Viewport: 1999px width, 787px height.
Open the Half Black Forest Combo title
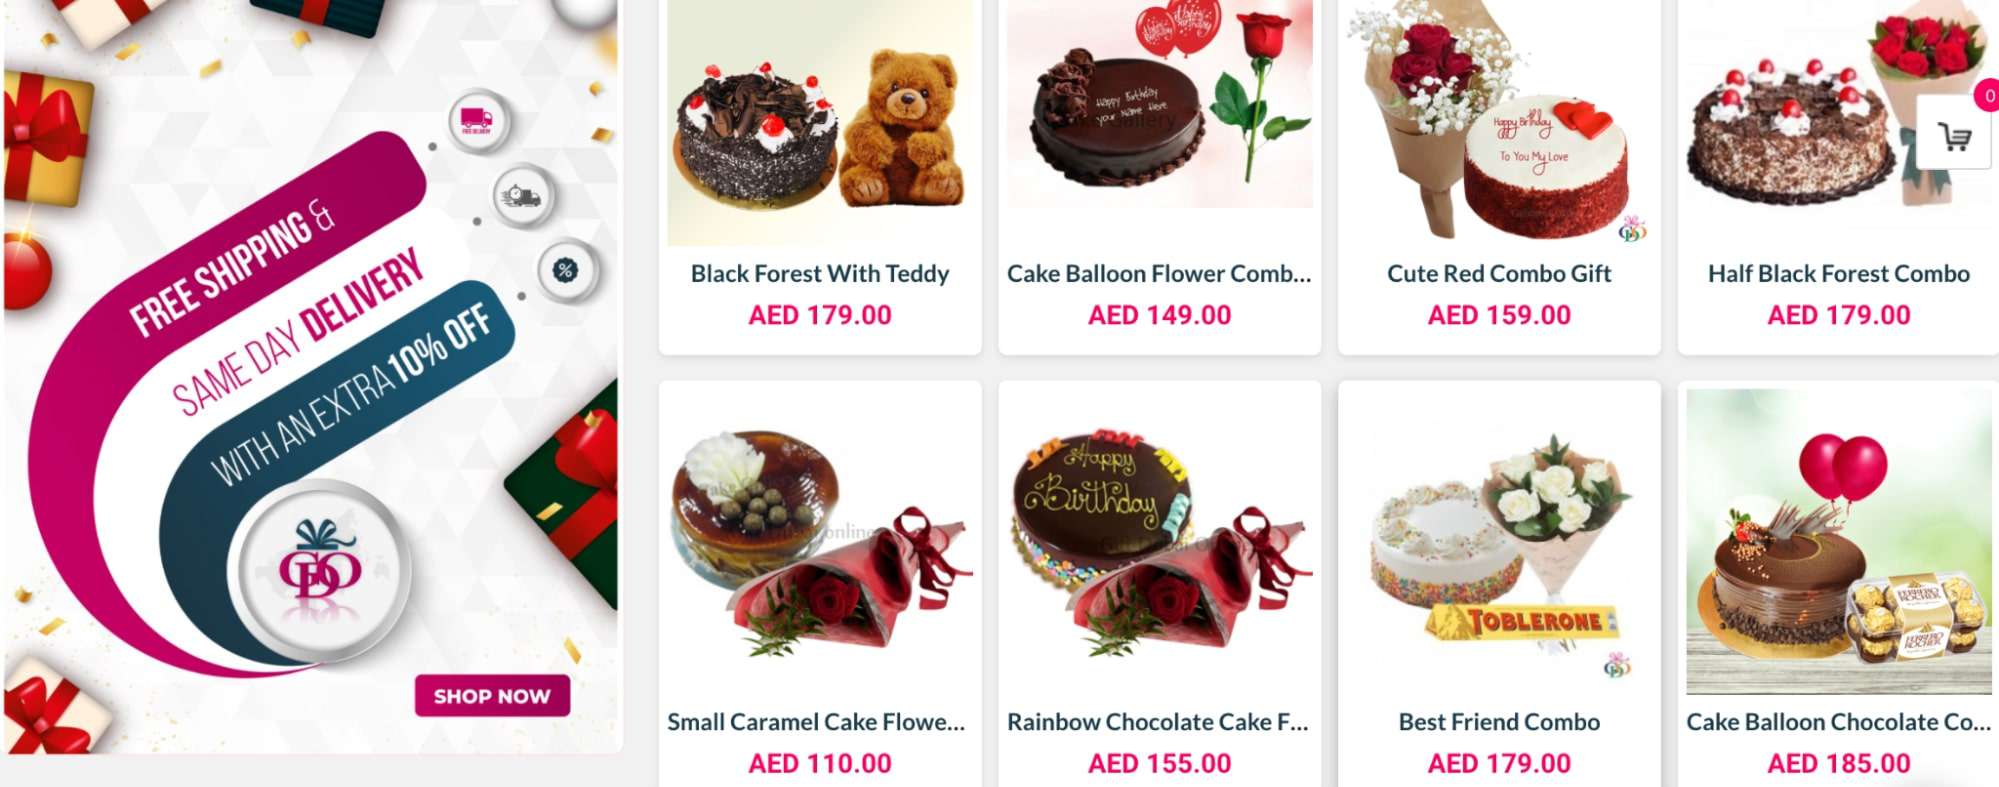[x=1838, y=274]
